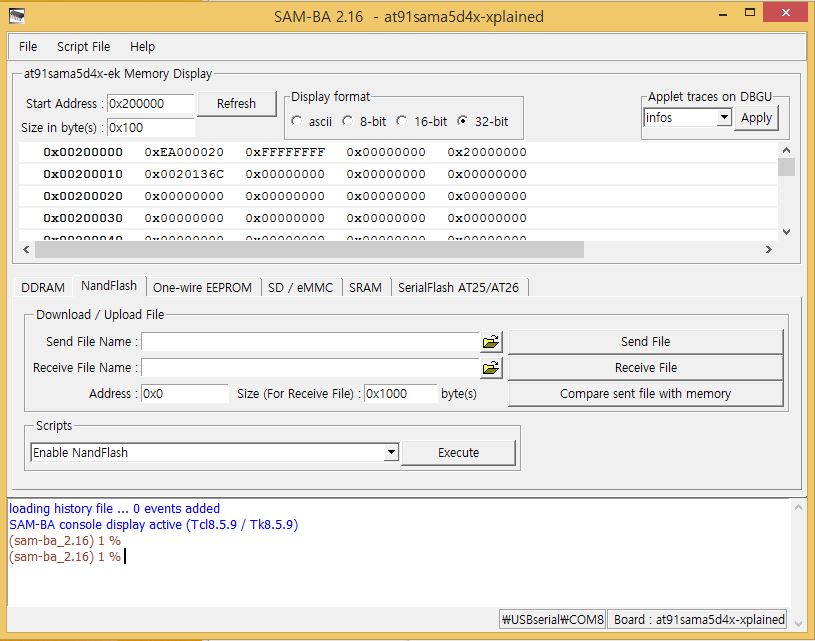Switch to the DDRAM tab
The height and width of the screenshot is (641, 815).
pos(42,287)
